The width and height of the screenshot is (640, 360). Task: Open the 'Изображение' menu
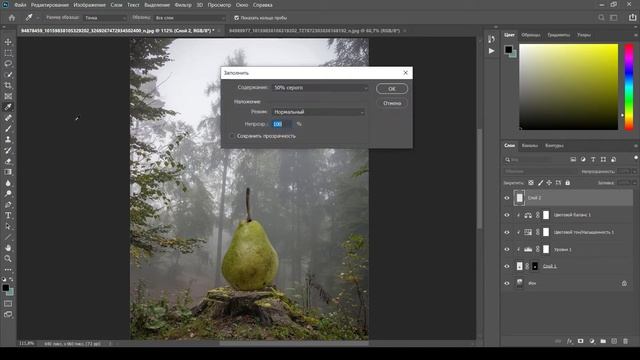click(89, 5)
